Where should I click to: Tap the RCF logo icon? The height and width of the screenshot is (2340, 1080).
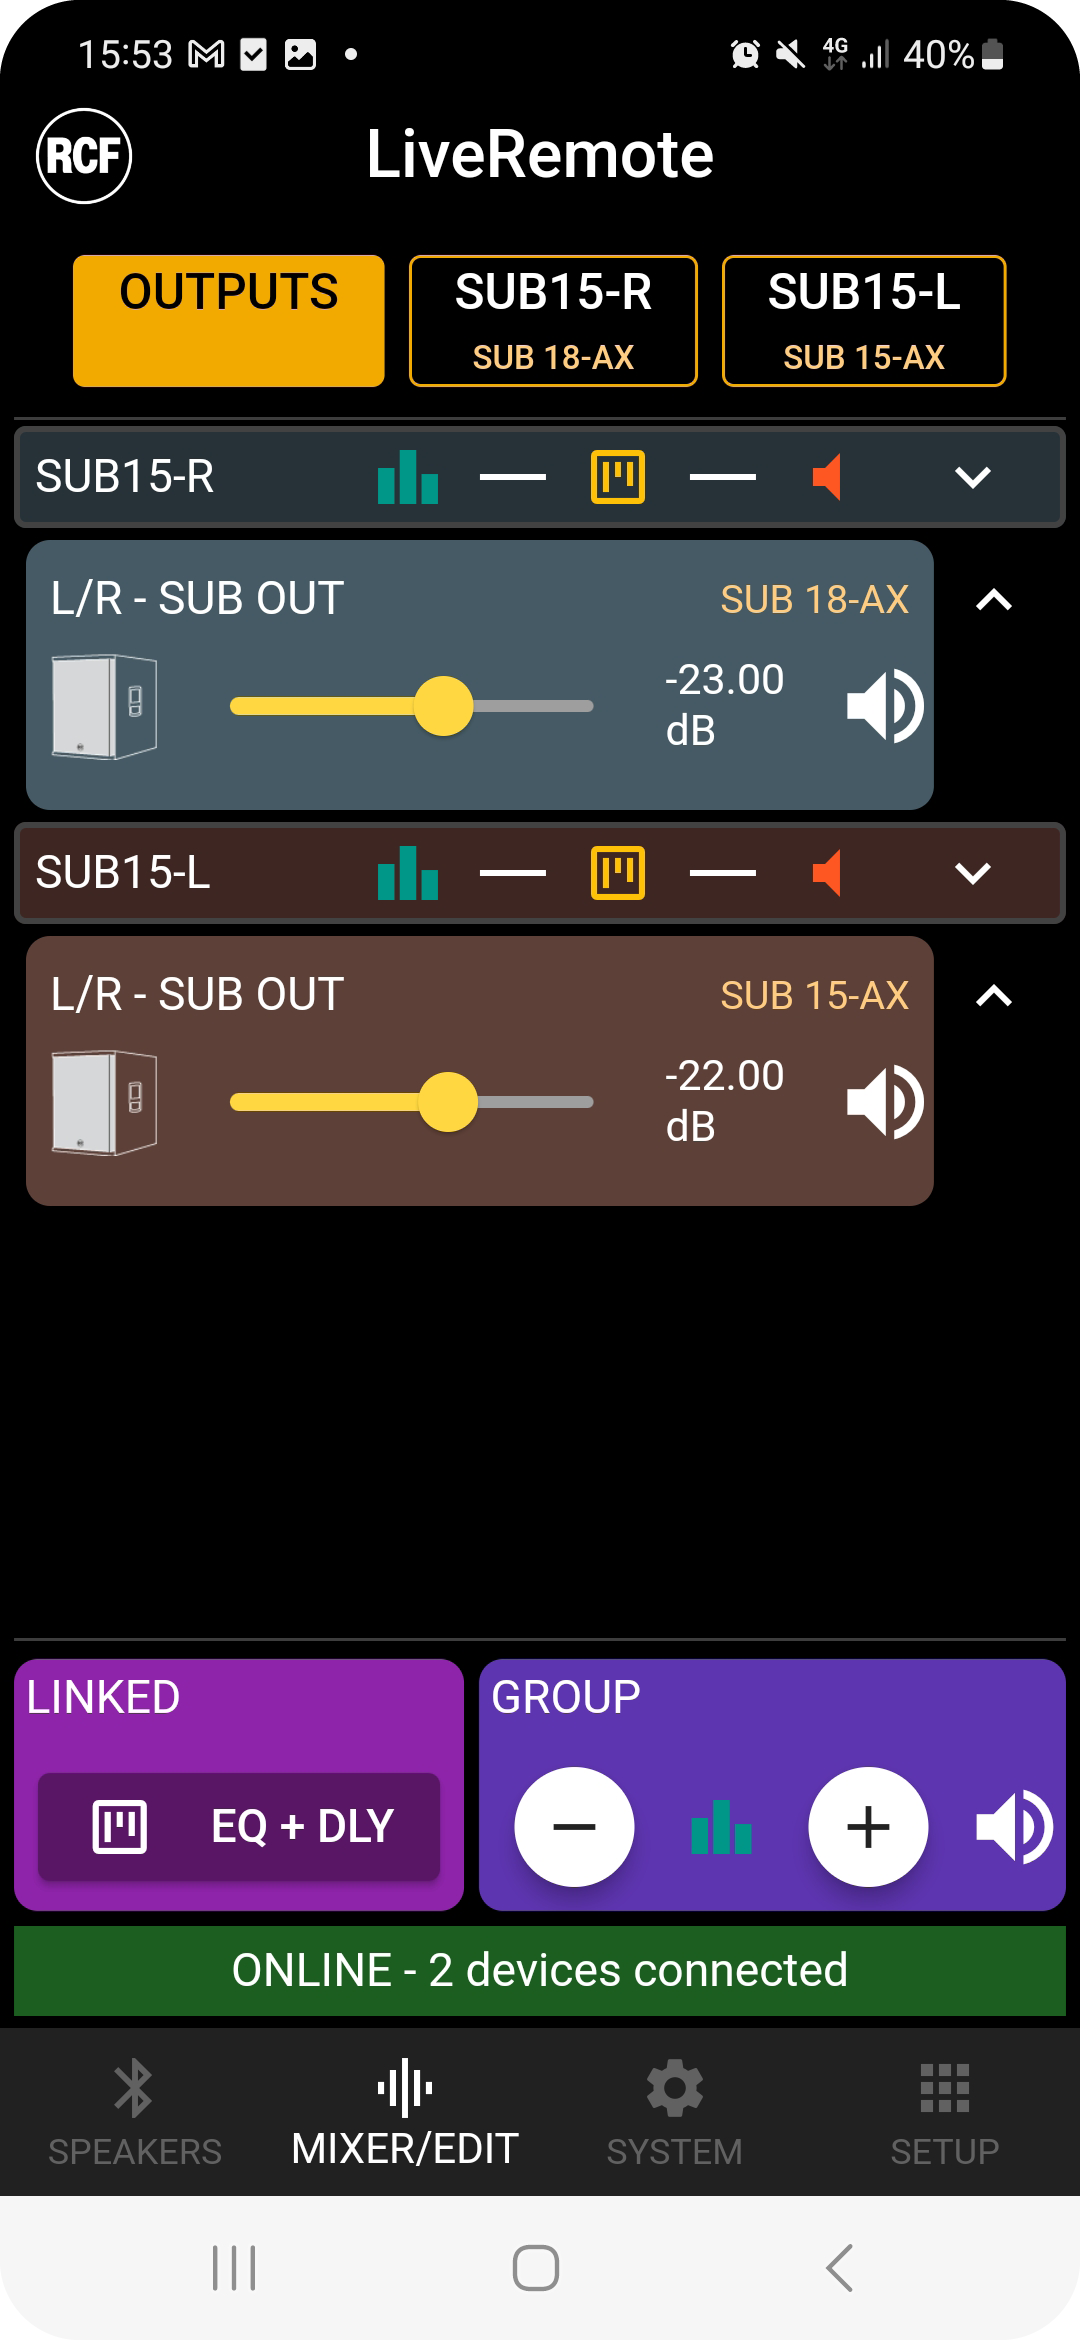point(84,156)
